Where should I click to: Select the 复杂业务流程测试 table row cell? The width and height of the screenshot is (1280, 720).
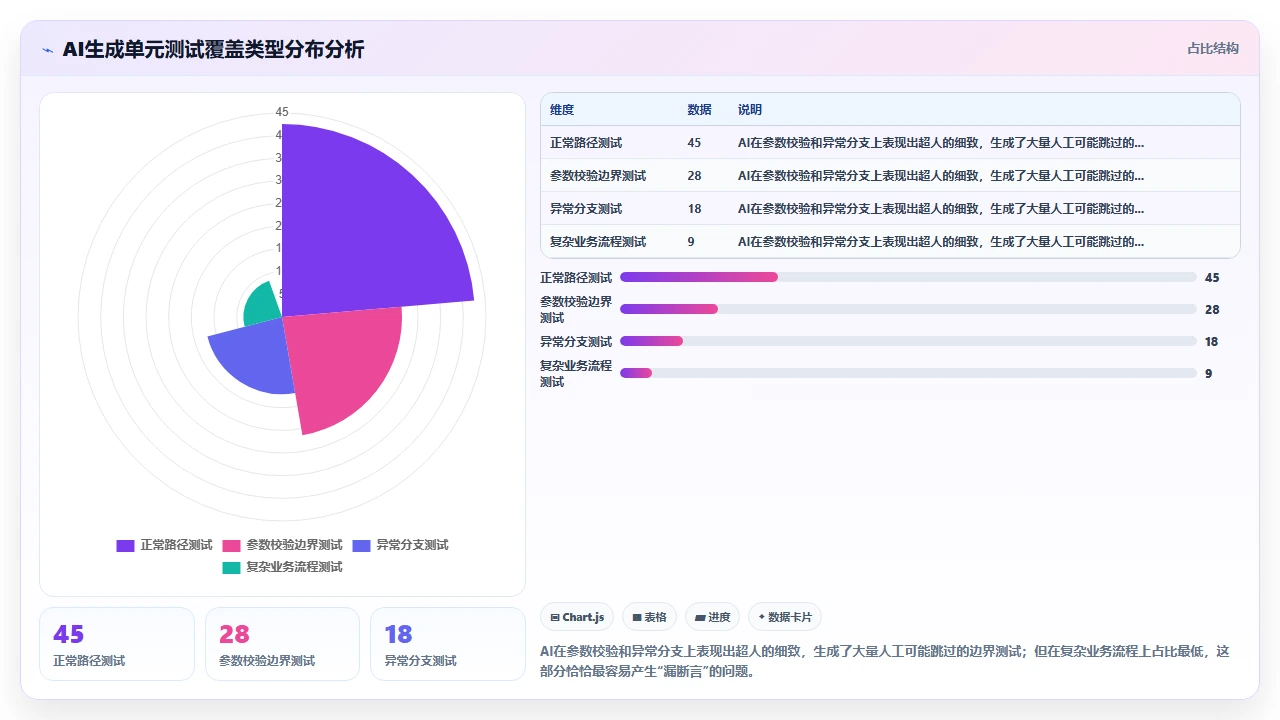pos(598,242)
